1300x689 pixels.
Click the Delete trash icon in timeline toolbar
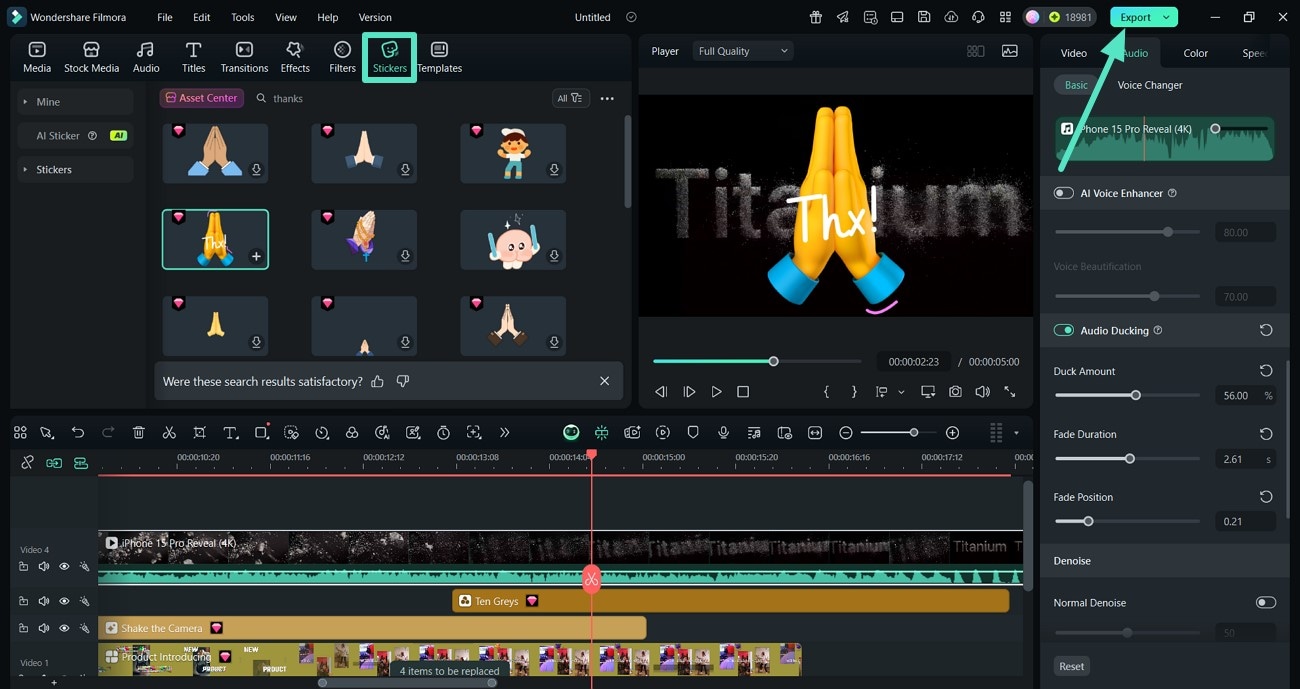tap(139, 433)
